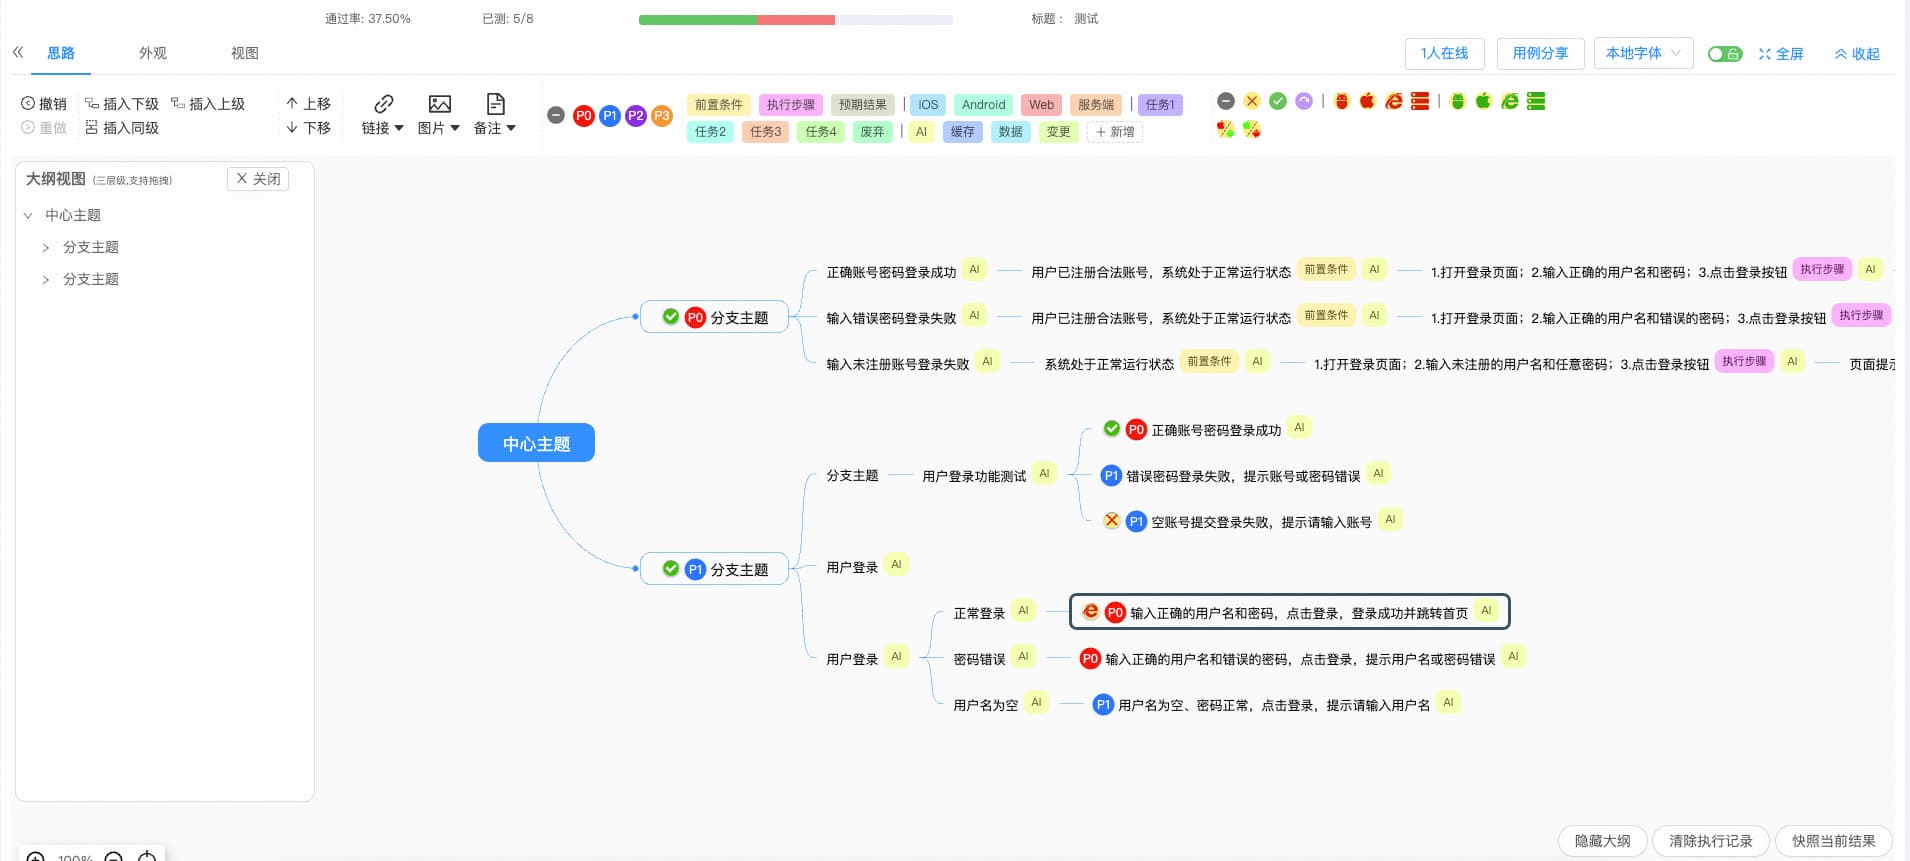The image size is (1910, 861).
Task: Open the 本地字体 font dropdown
Action: (1643, 53)
